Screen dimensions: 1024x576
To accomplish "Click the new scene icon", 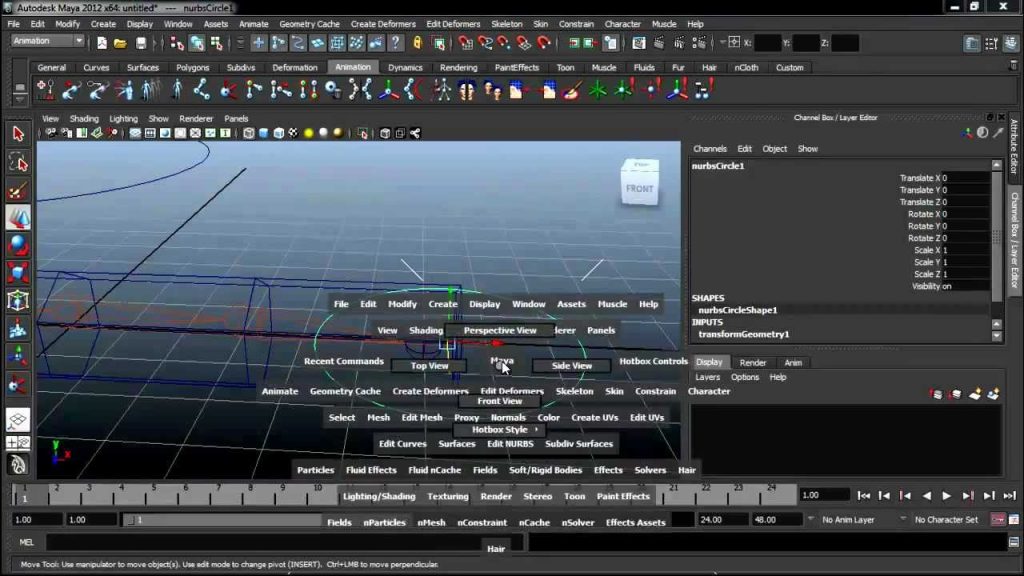I will tap(102, 43).
